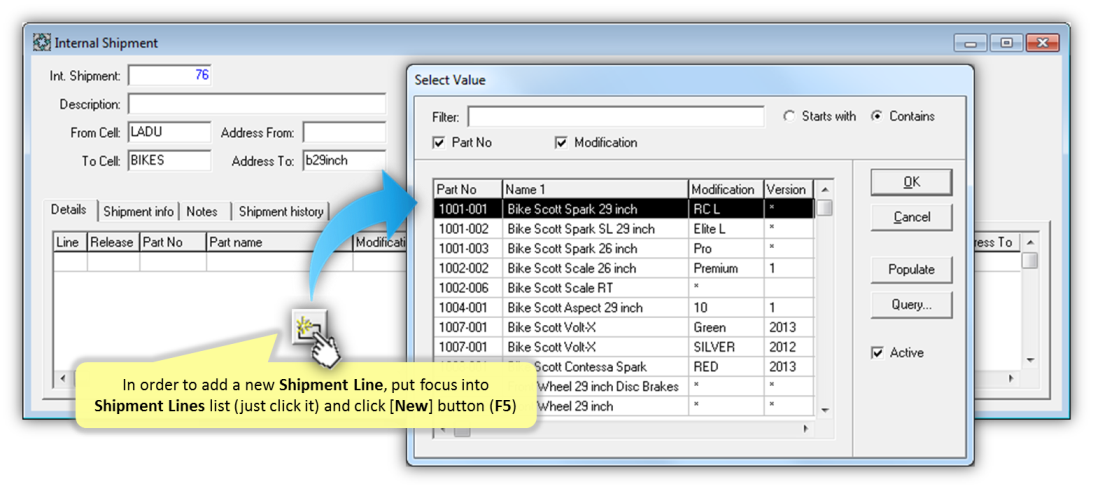Click the scroll down arrow in Select Value list
Viewport: 1093px width, 489px height.
coord(825,410)
